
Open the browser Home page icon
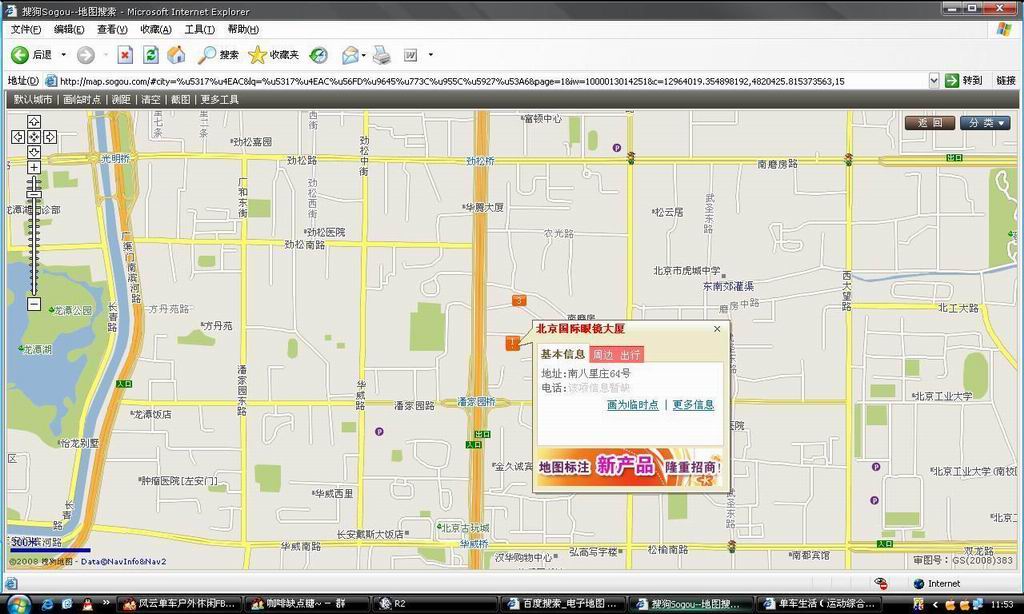175,55
